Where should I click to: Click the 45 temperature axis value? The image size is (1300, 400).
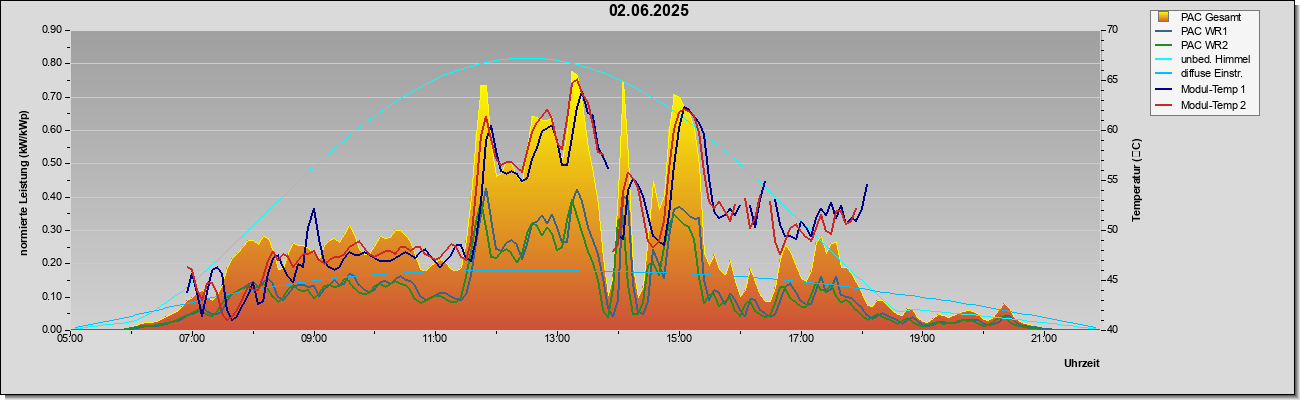pos(1113,280)
